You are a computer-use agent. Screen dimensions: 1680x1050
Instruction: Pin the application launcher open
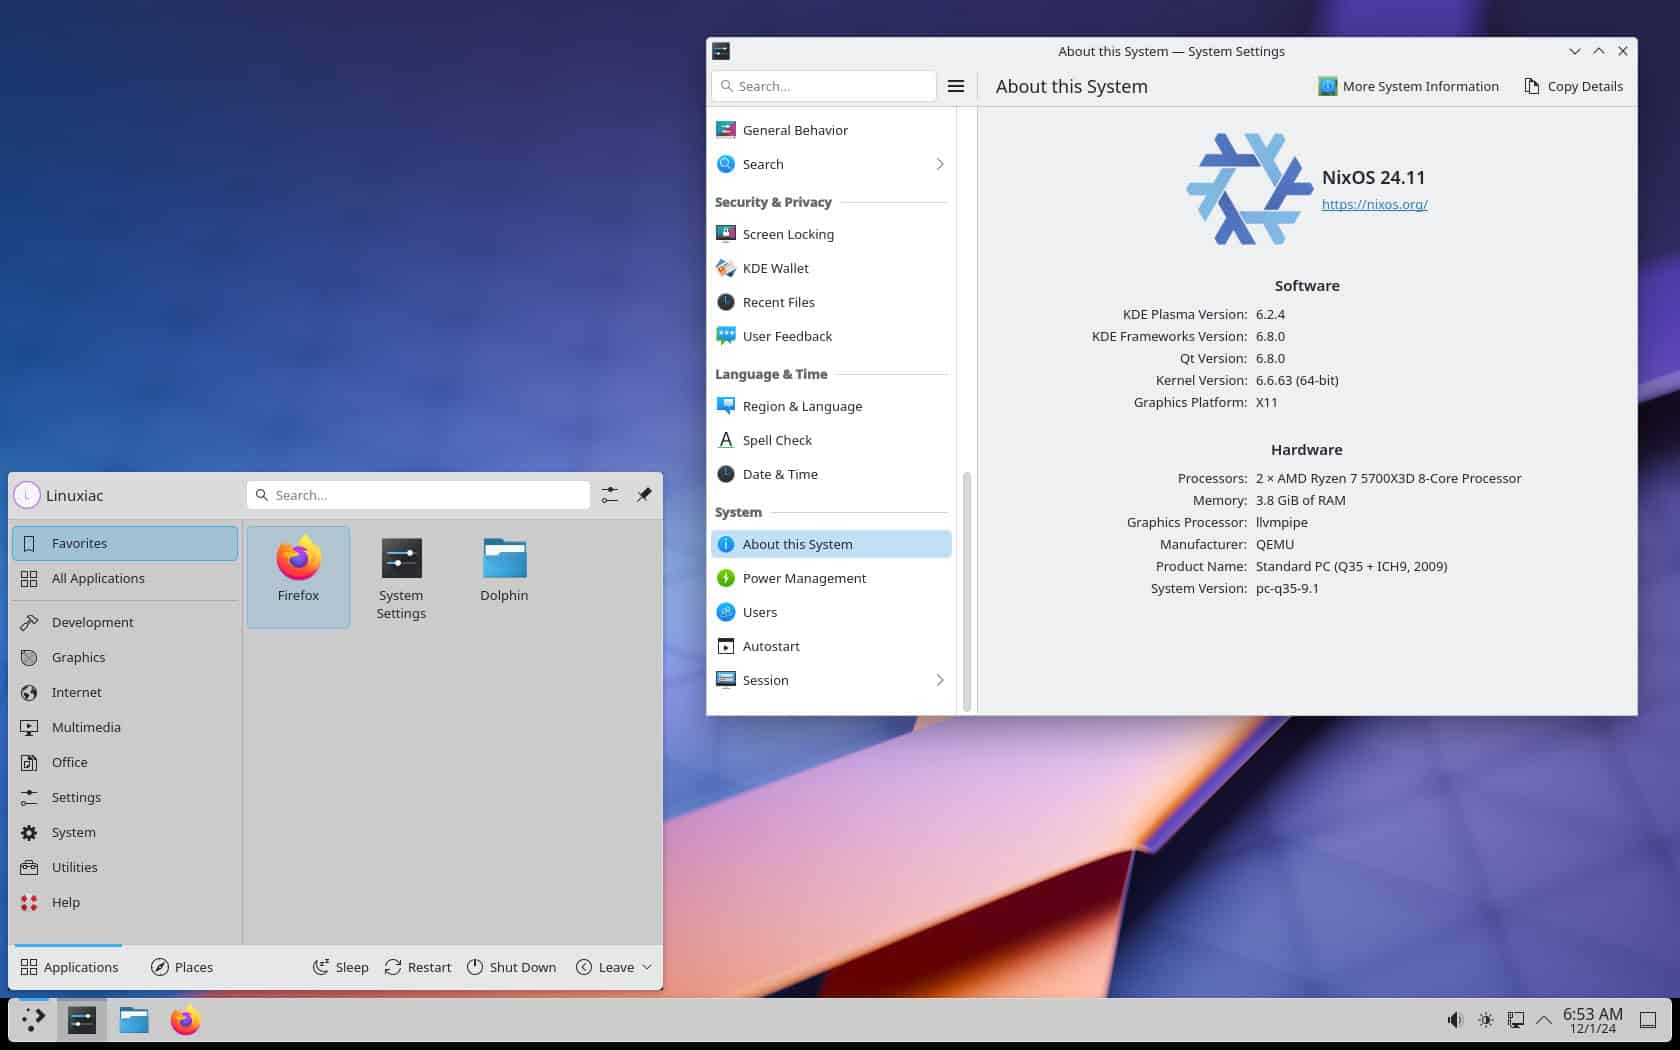point(644,494)
